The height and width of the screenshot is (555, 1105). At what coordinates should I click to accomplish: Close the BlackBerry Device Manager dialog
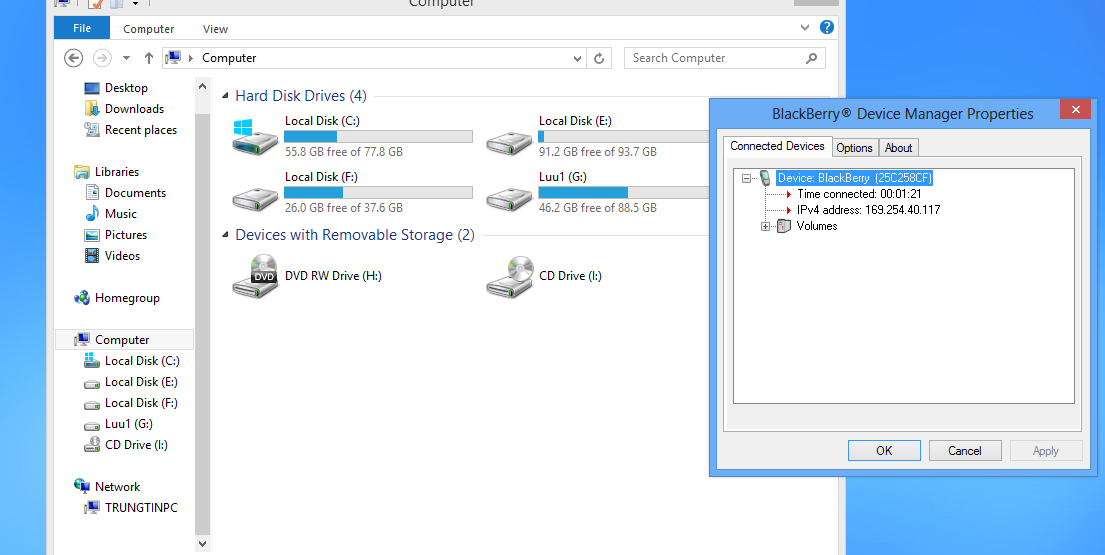click(1075, 109)
